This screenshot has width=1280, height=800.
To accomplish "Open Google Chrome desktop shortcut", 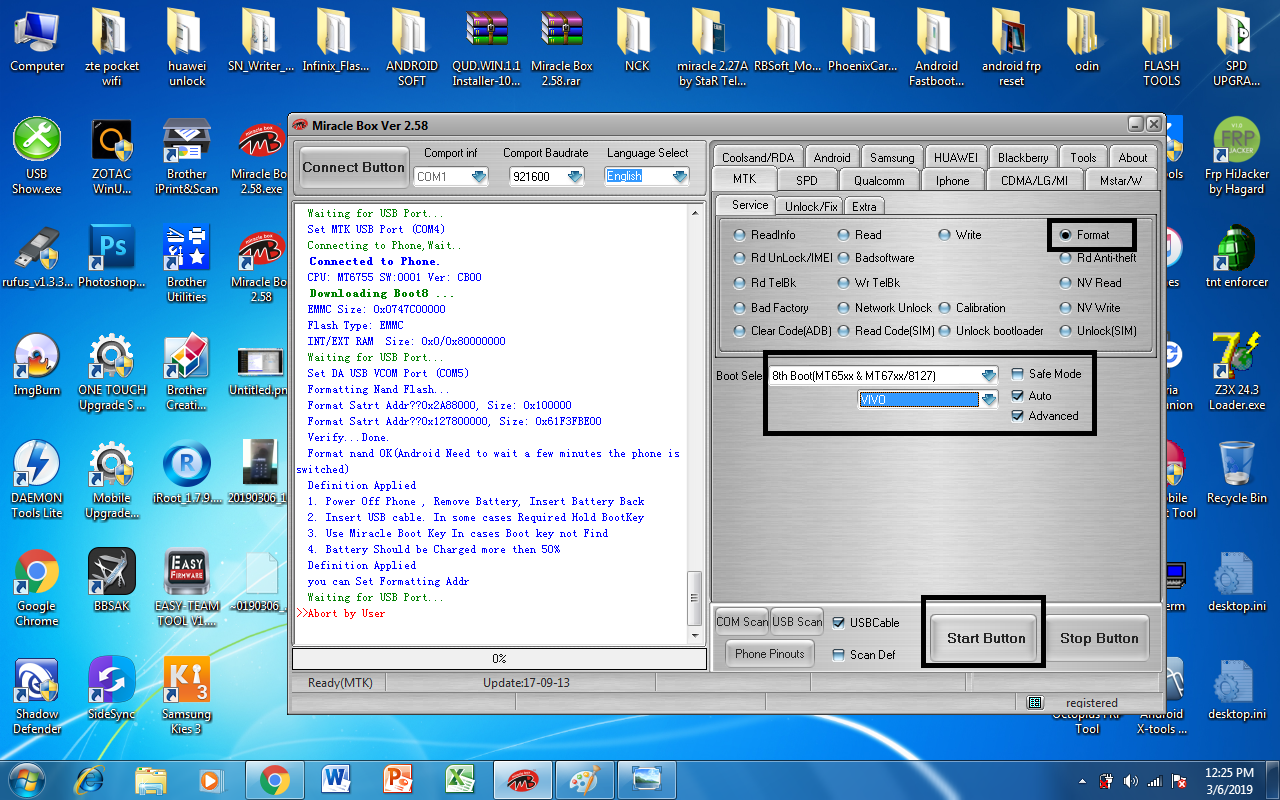I will (x=37, y=588).
